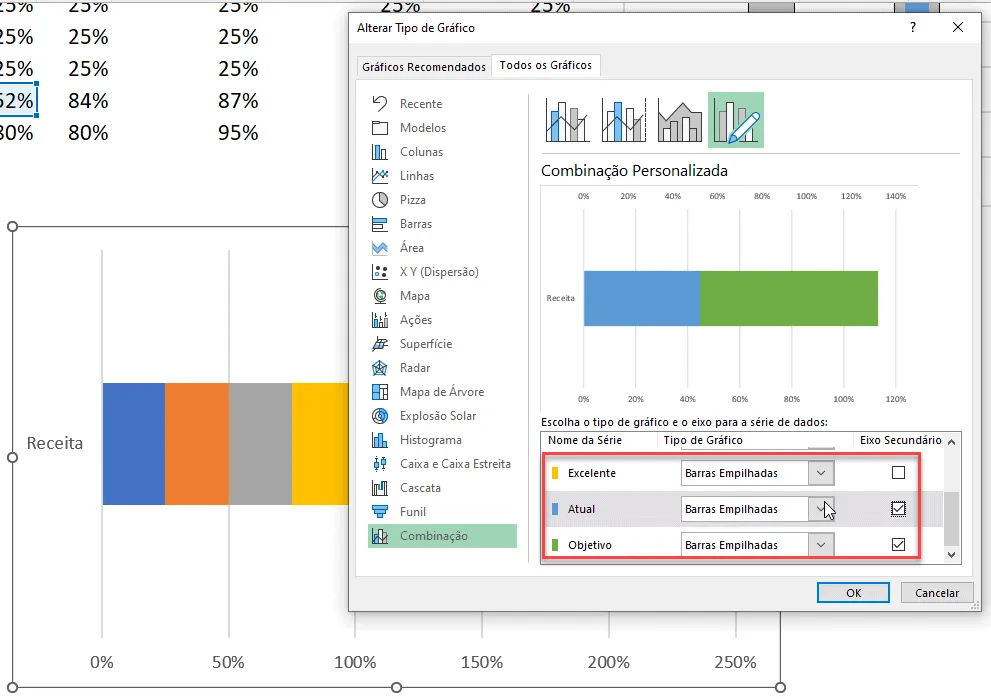The height and width of the screenshot is (699, 991).
Task: Uncheck secondary axis for Objetivo series
Action: [898, 545]
